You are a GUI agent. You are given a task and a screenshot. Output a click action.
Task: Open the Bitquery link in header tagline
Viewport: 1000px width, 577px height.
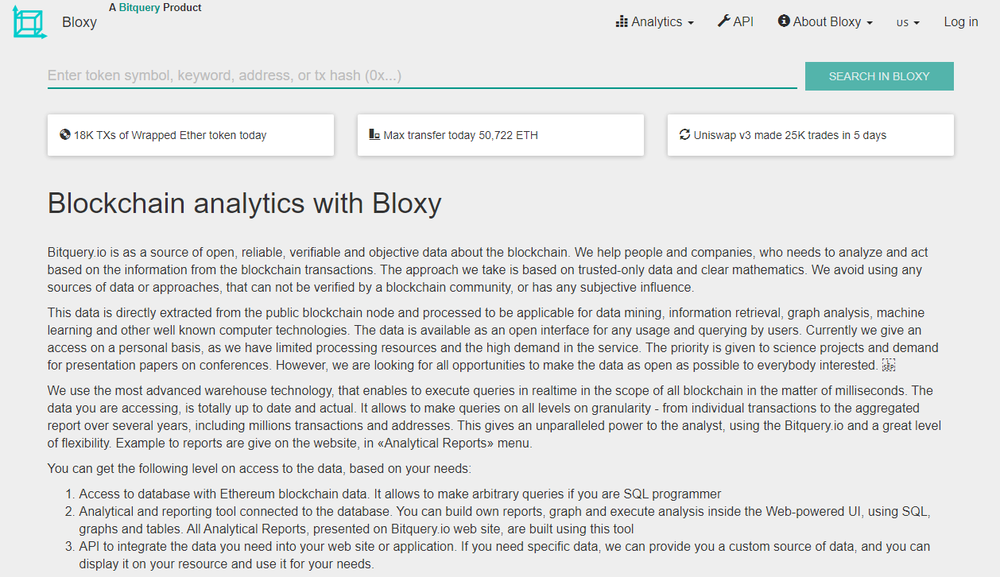(x=140, y=8)
